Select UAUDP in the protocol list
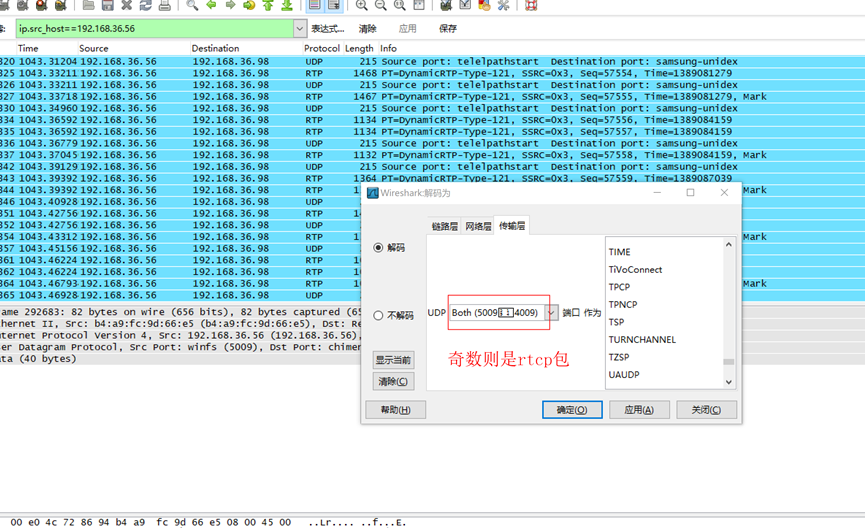The height and width of the screenshot is (528, 865). click(624, 375)
